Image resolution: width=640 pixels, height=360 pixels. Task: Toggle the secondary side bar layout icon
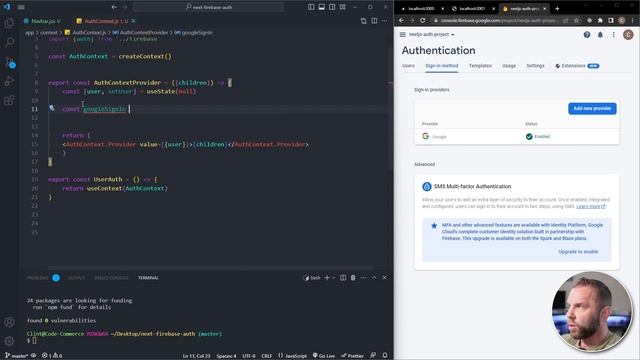coord(332,7)
